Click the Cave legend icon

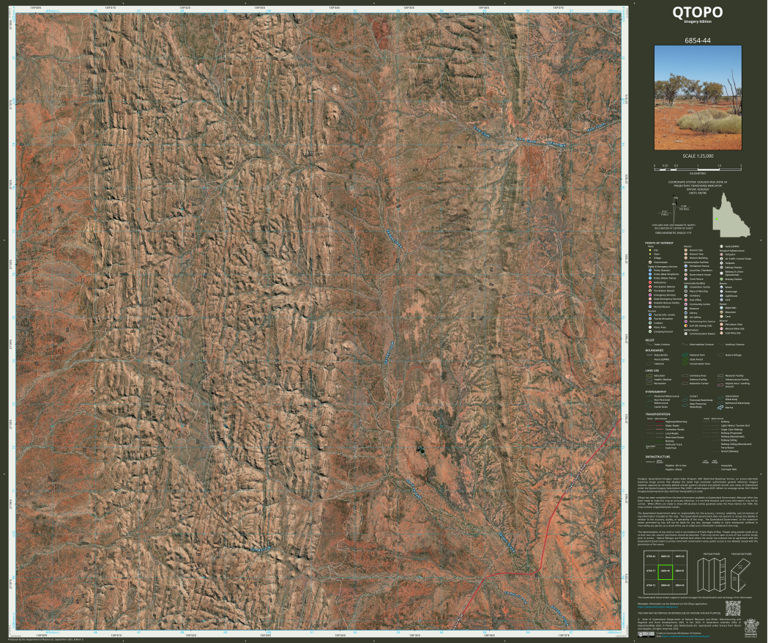[x=721, y=316]
